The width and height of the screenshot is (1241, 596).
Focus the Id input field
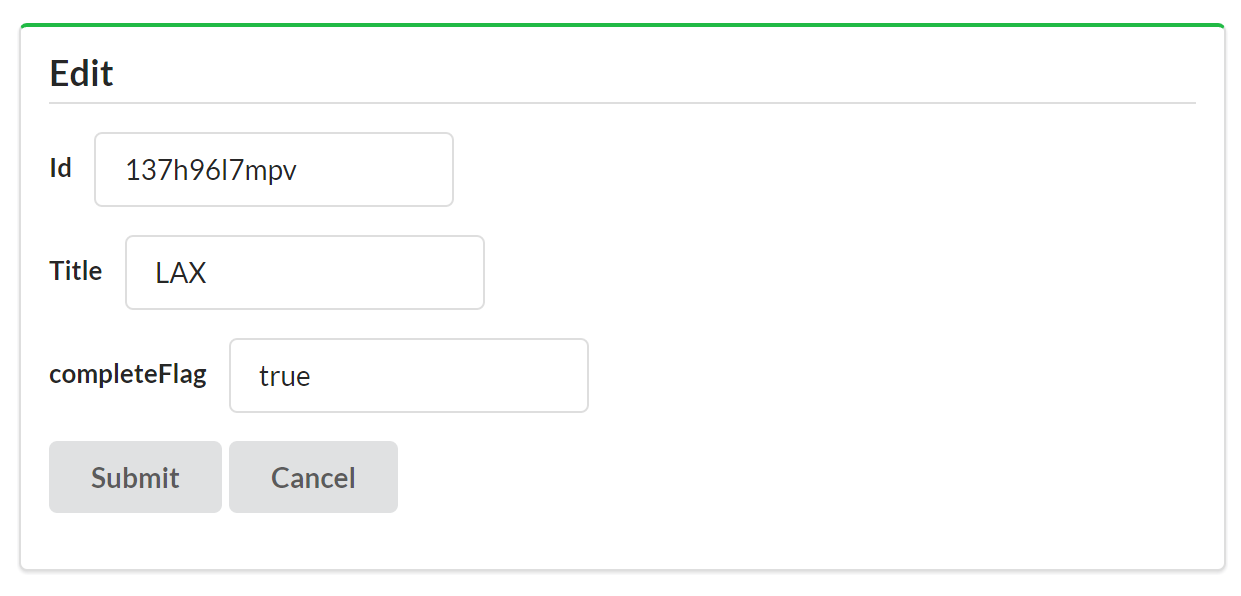pyautogui.click(x=273, y=170)
